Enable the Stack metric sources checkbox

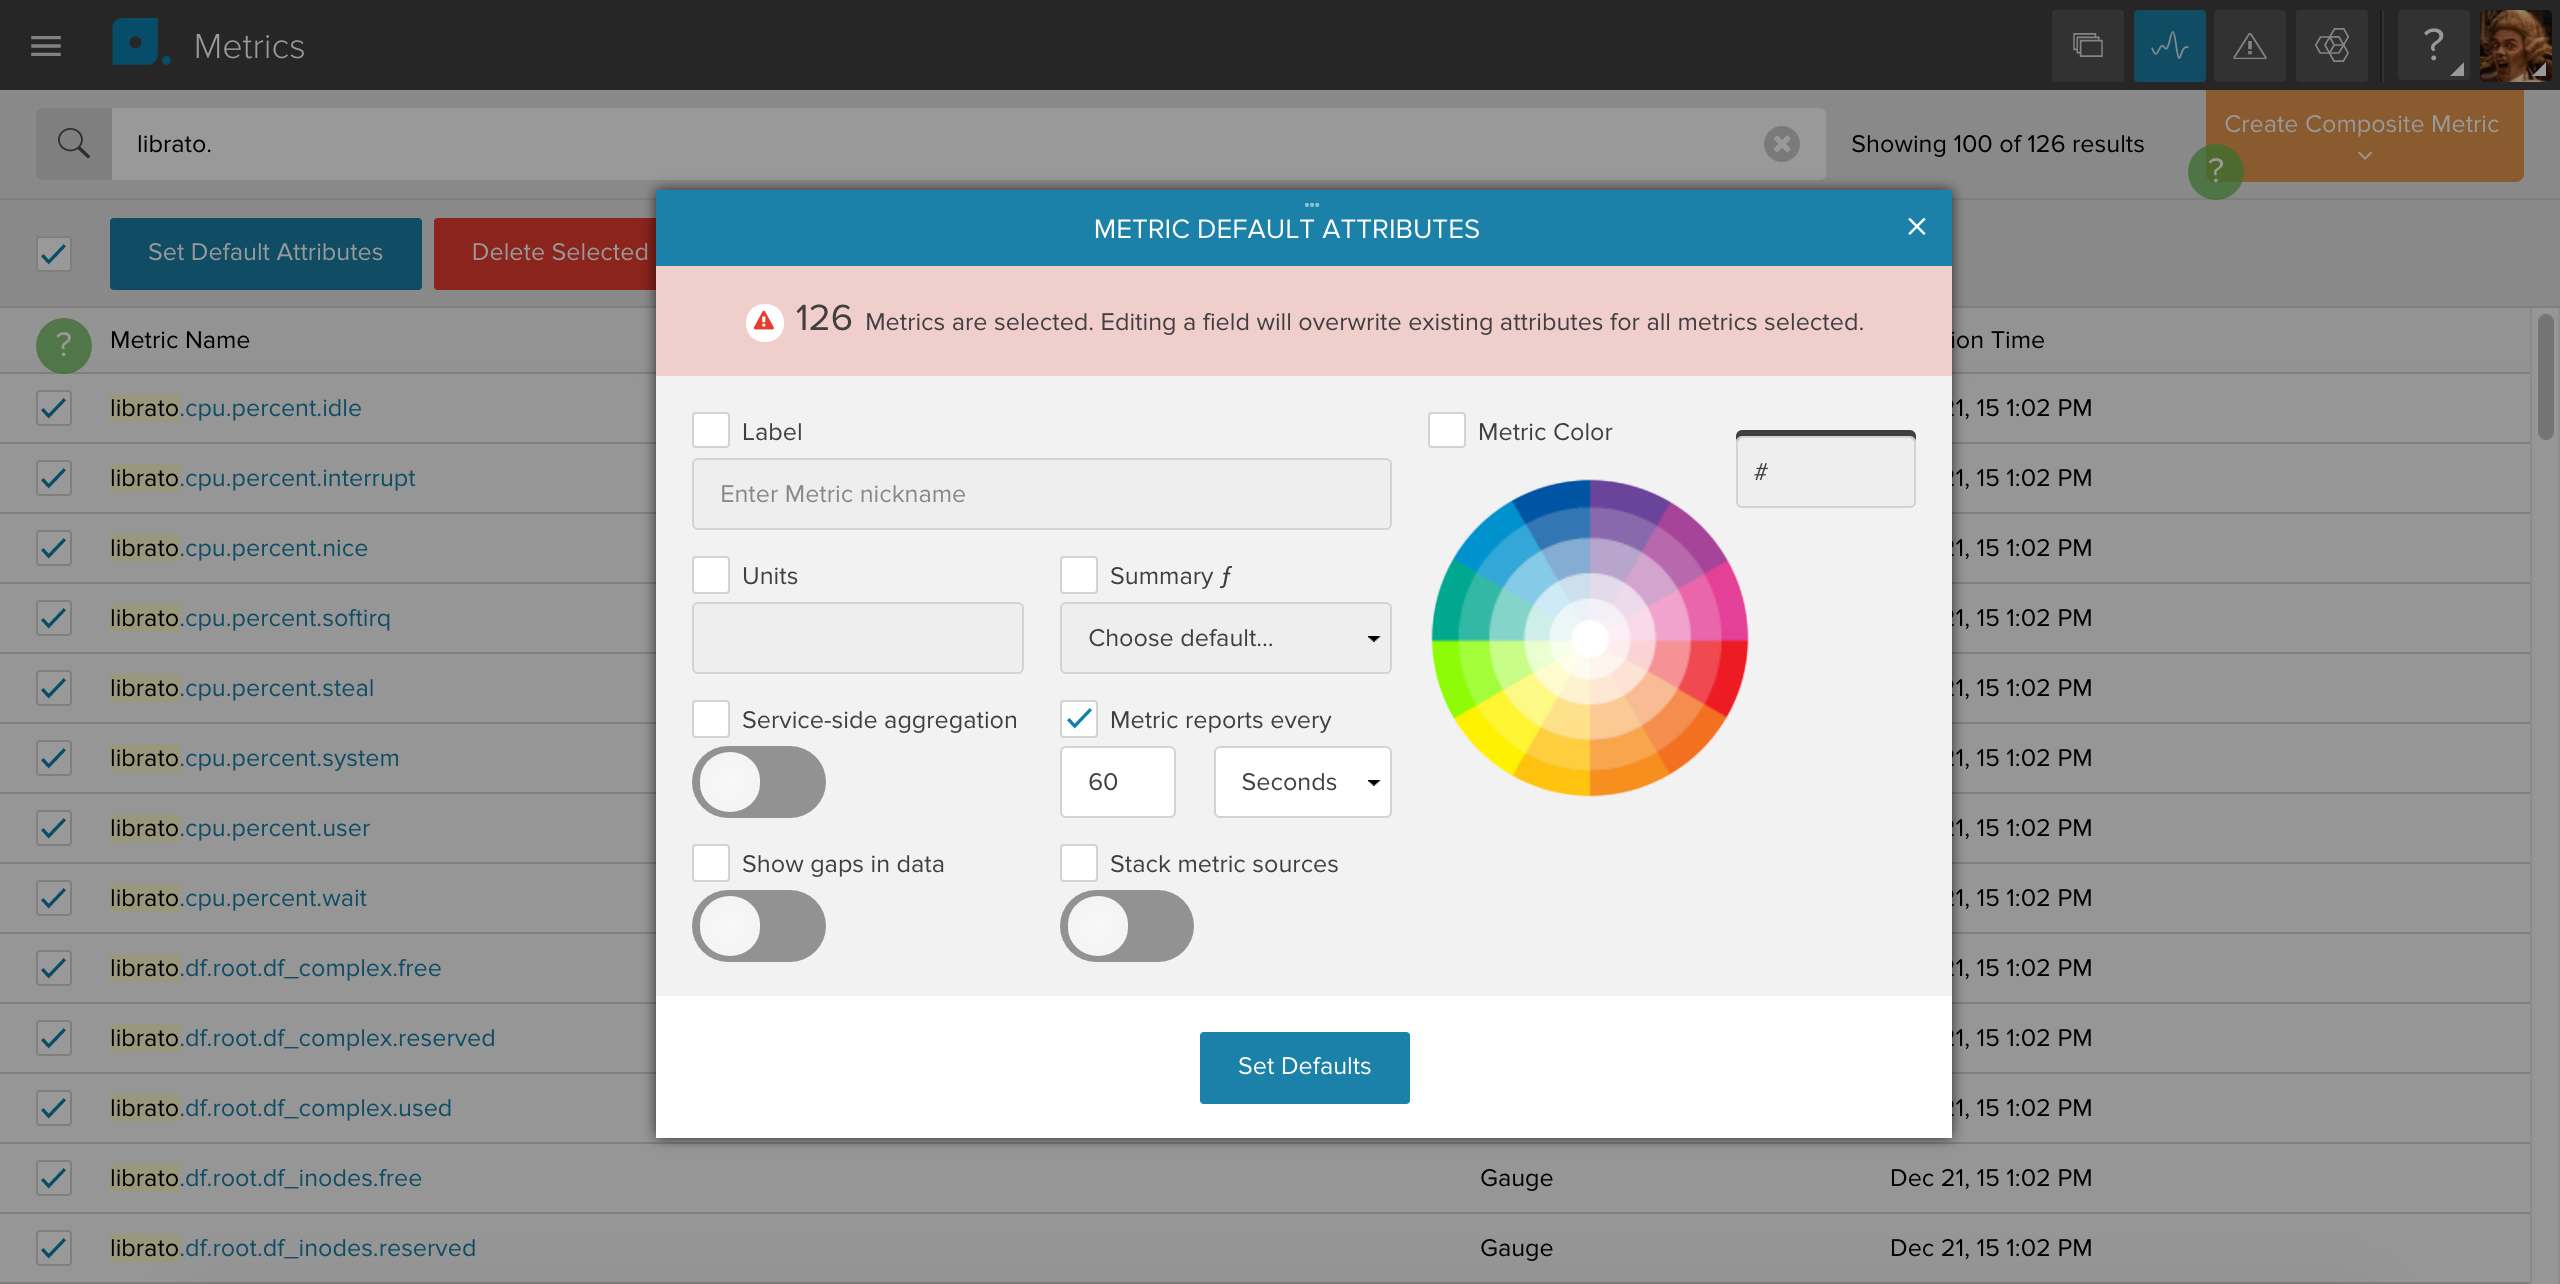pyautogui.click(x=1079, y=862)
